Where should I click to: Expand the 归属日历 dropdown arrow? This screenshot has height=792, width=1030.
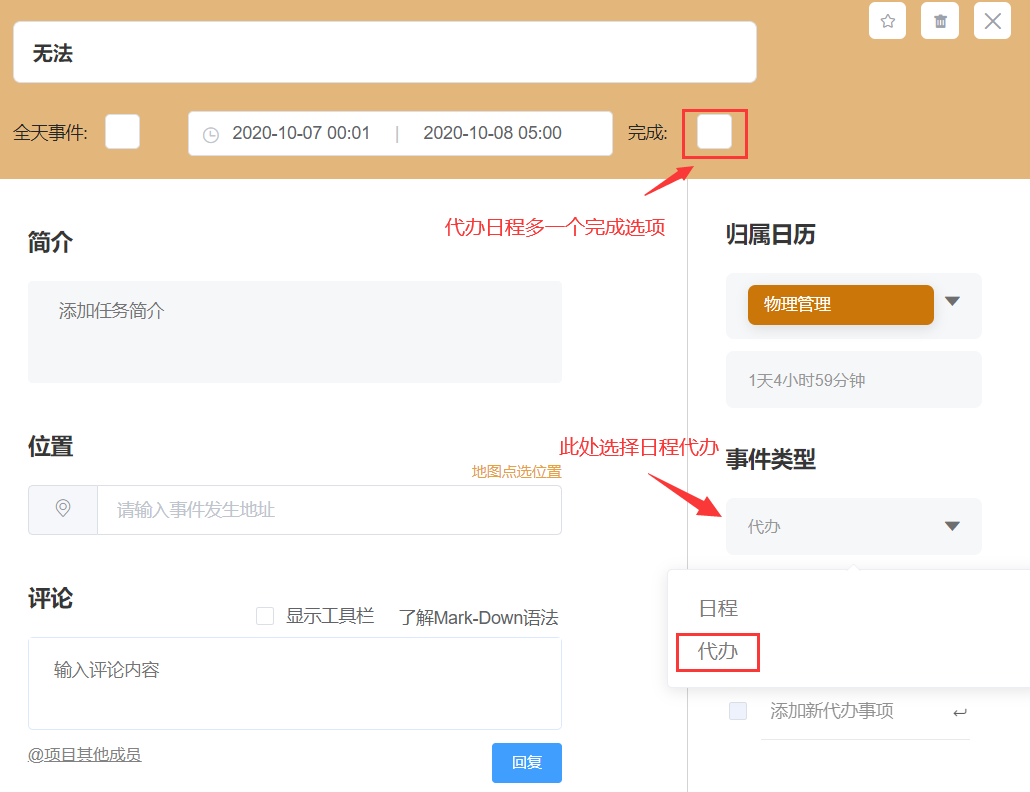pyautogui.click(x=952, y=301)
